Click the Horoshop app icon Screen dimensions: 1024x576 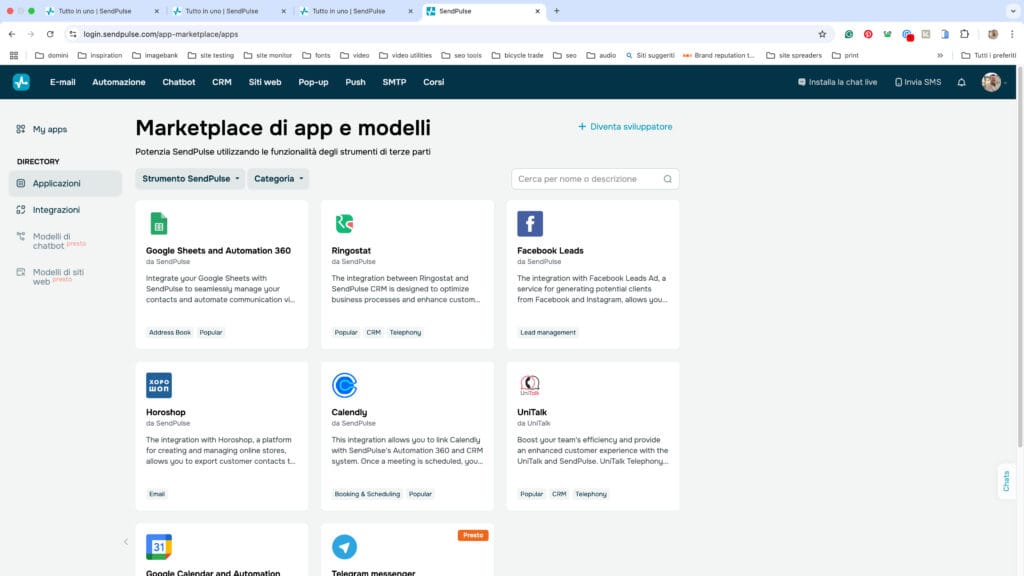coord(158,385)
